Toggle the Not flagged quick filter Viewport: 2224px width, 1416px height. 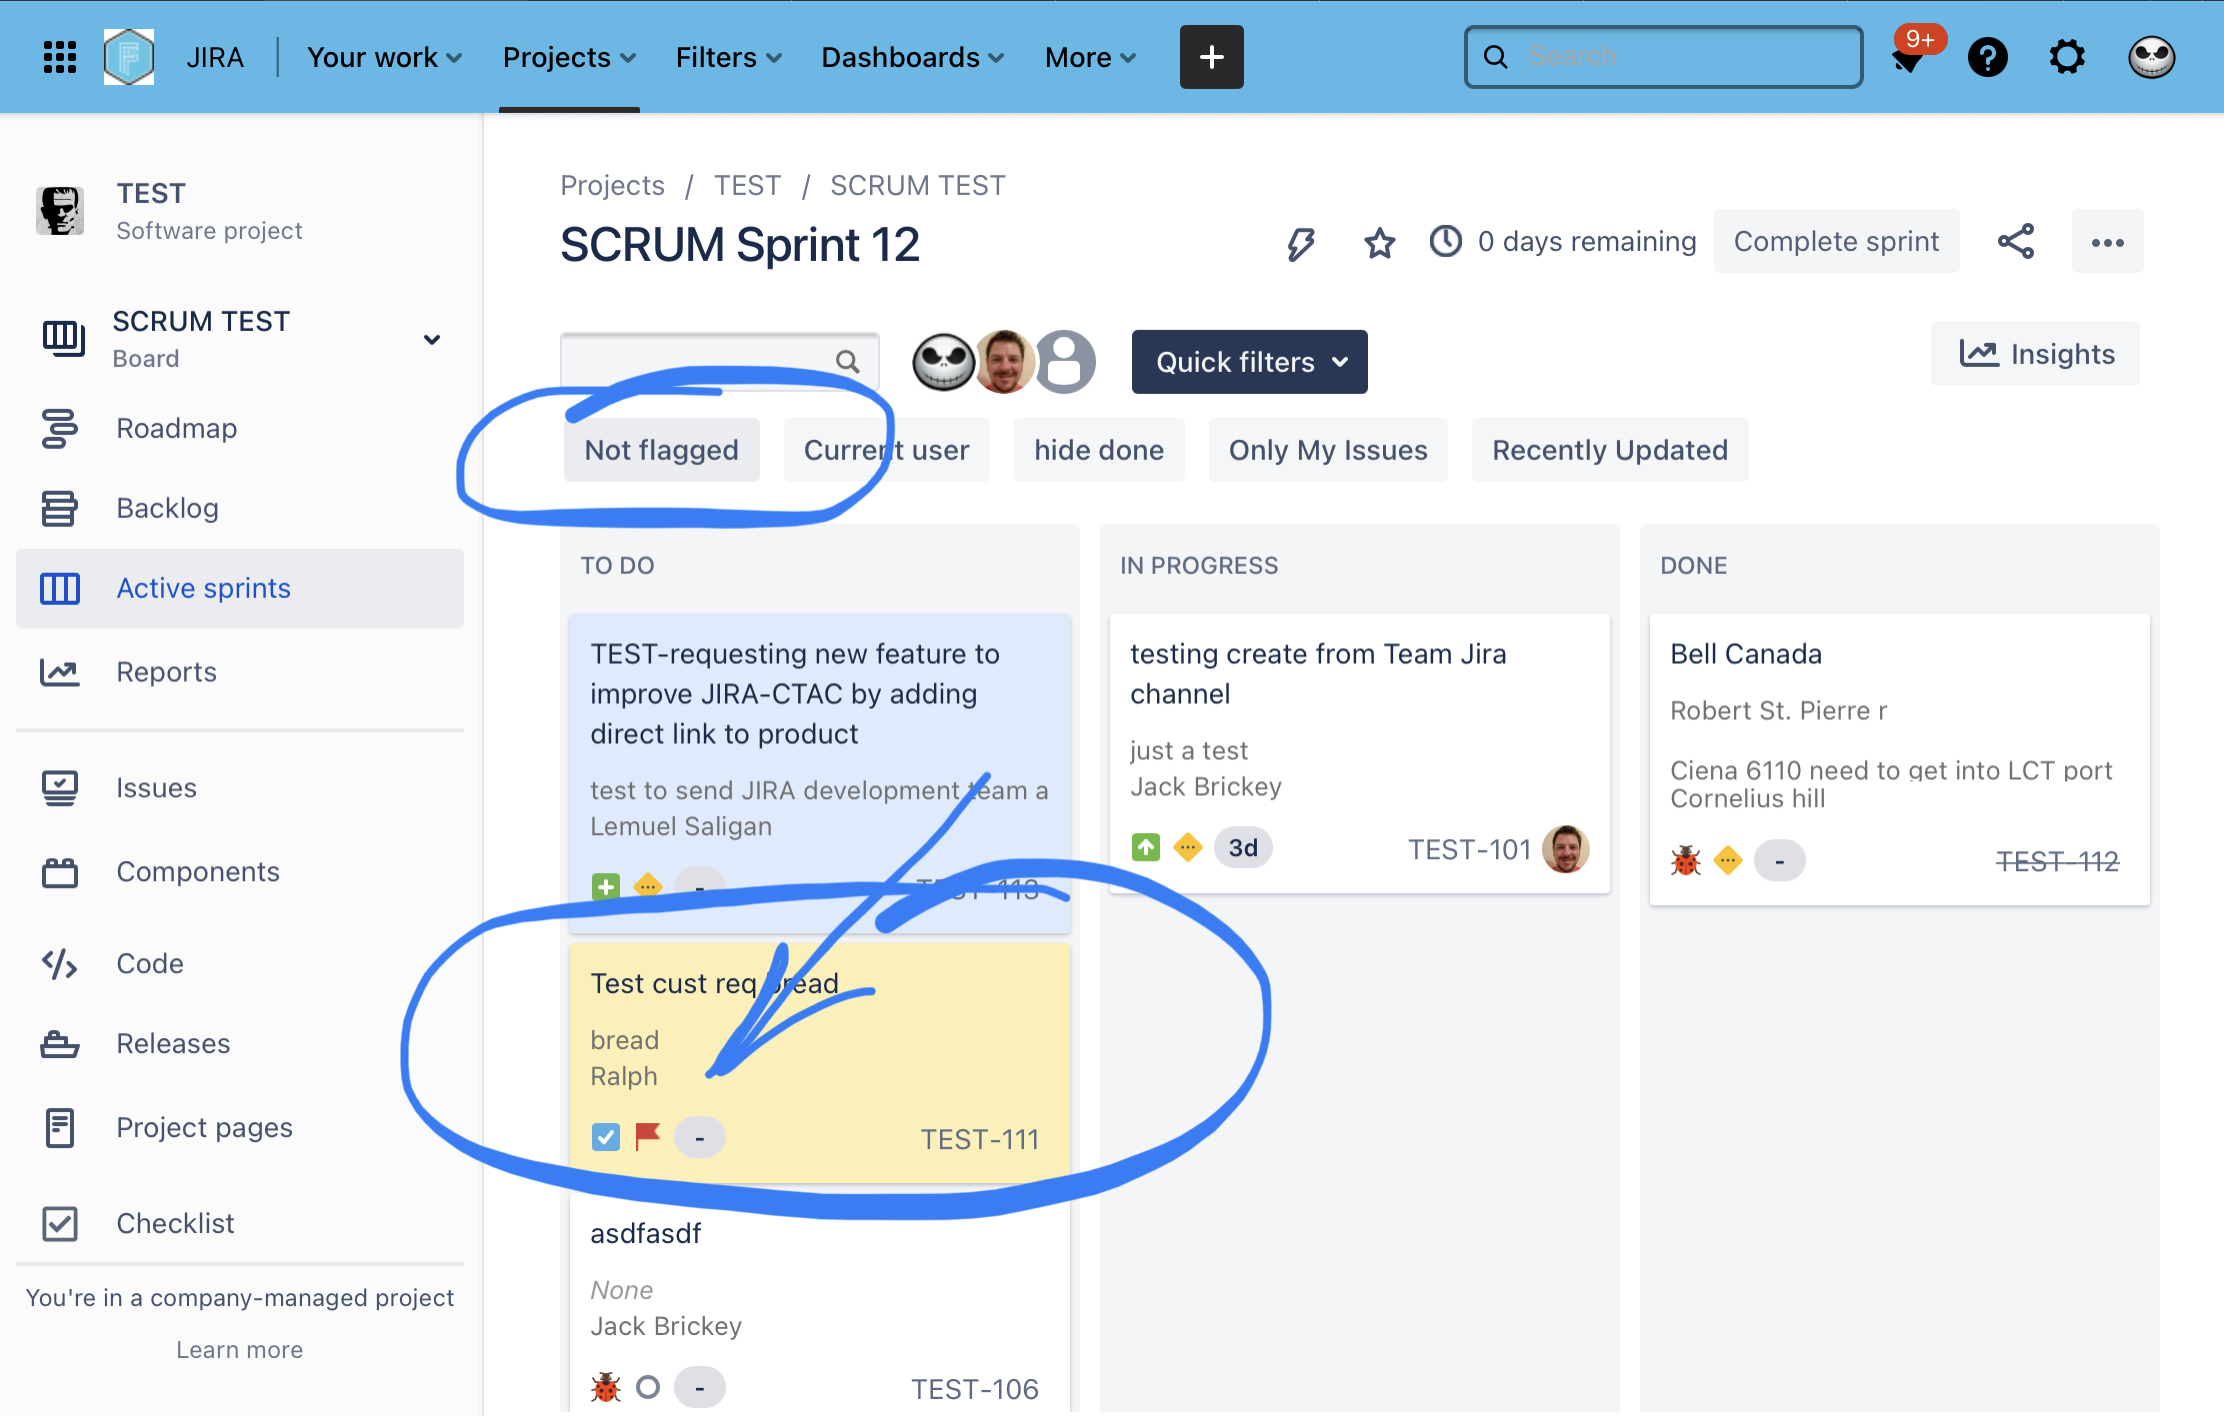661,449
